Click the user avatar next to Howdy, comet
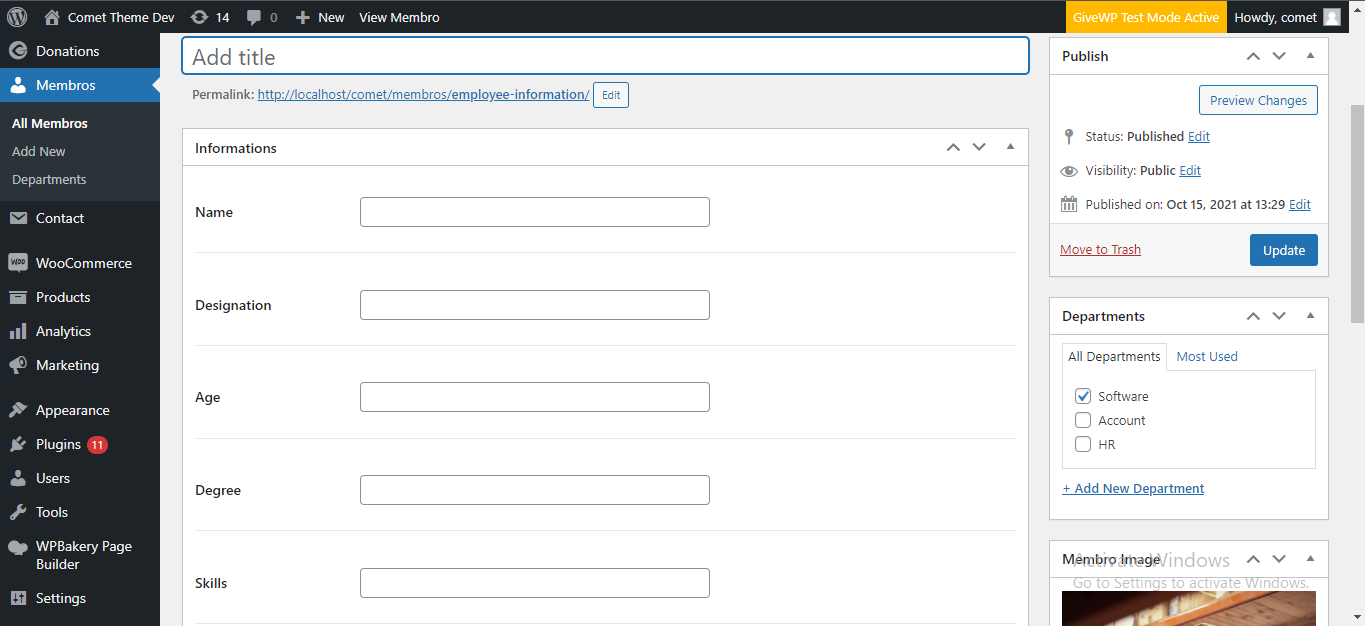Viewport: 1365px width, 626px height. pos(1332,17)
